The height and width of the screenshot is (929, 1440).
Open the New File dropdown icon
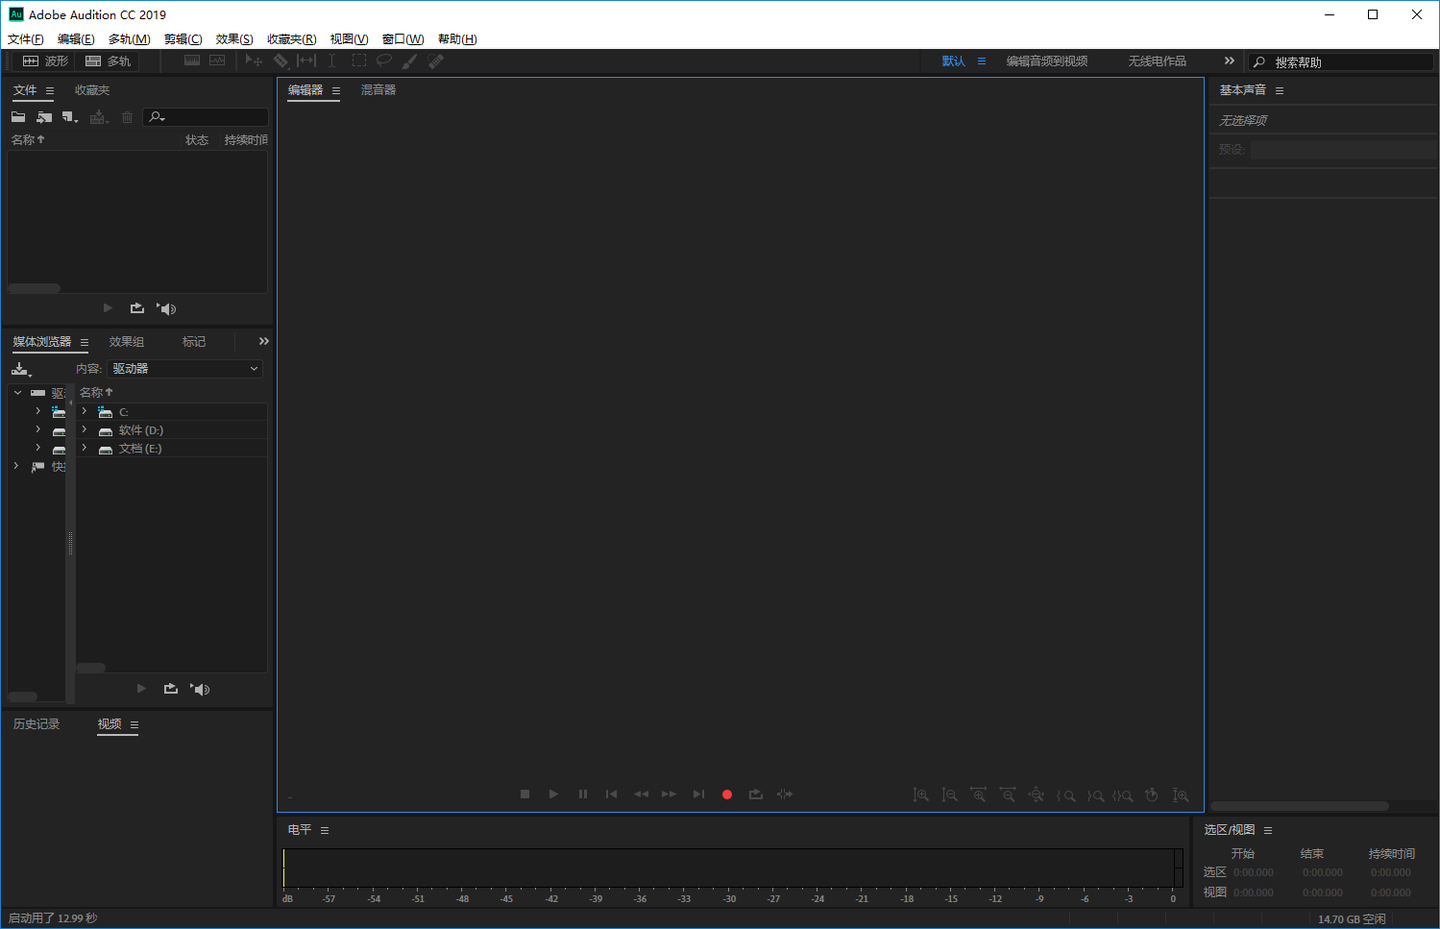point(70,117)
